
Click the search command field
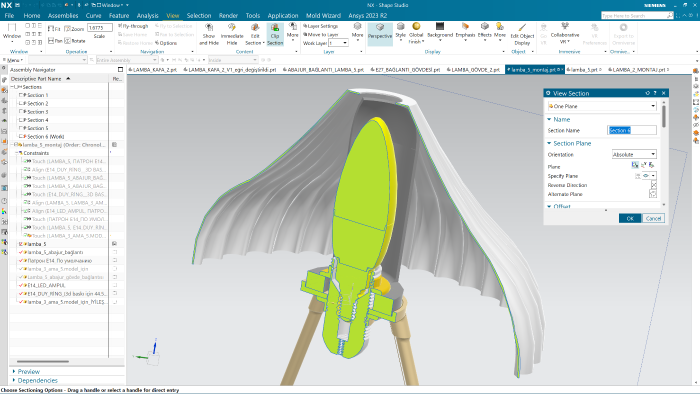pos(637,16)
